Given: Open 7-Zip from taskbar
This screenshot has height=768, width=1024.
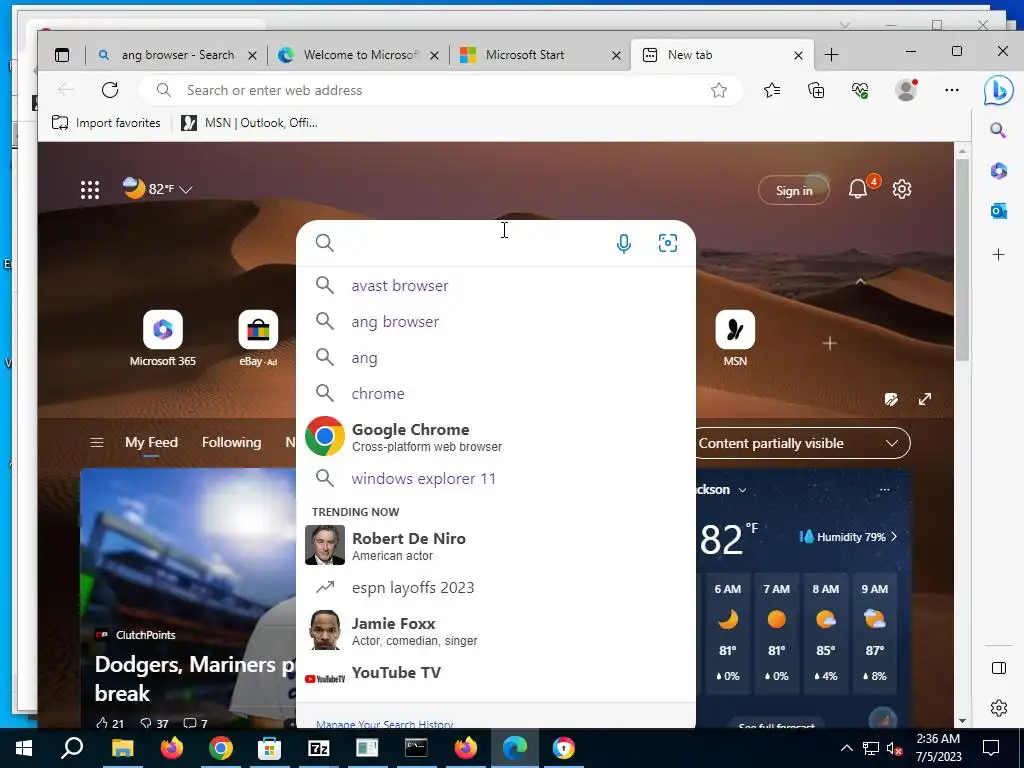Looking at the screenshot, I should pos(319,748).
